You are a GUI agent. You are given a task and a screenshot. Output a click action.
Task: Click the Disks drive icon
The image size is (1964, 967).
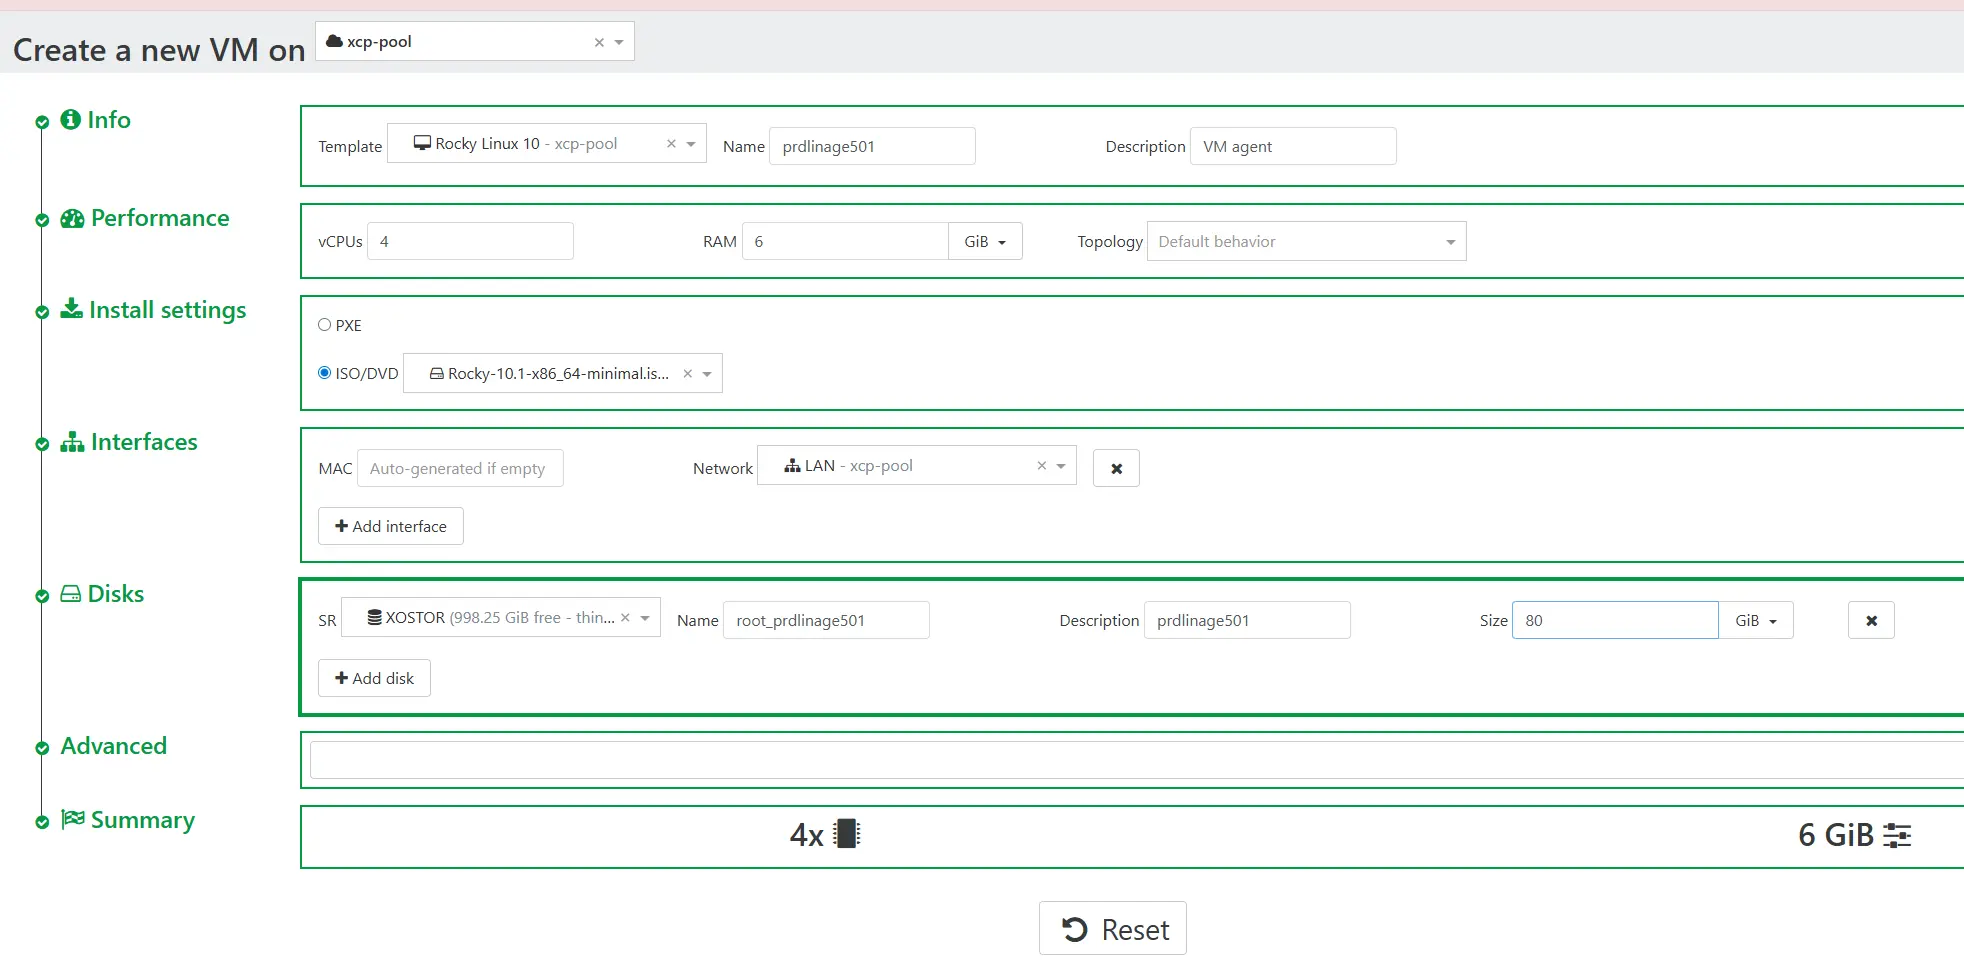(71, 594)
